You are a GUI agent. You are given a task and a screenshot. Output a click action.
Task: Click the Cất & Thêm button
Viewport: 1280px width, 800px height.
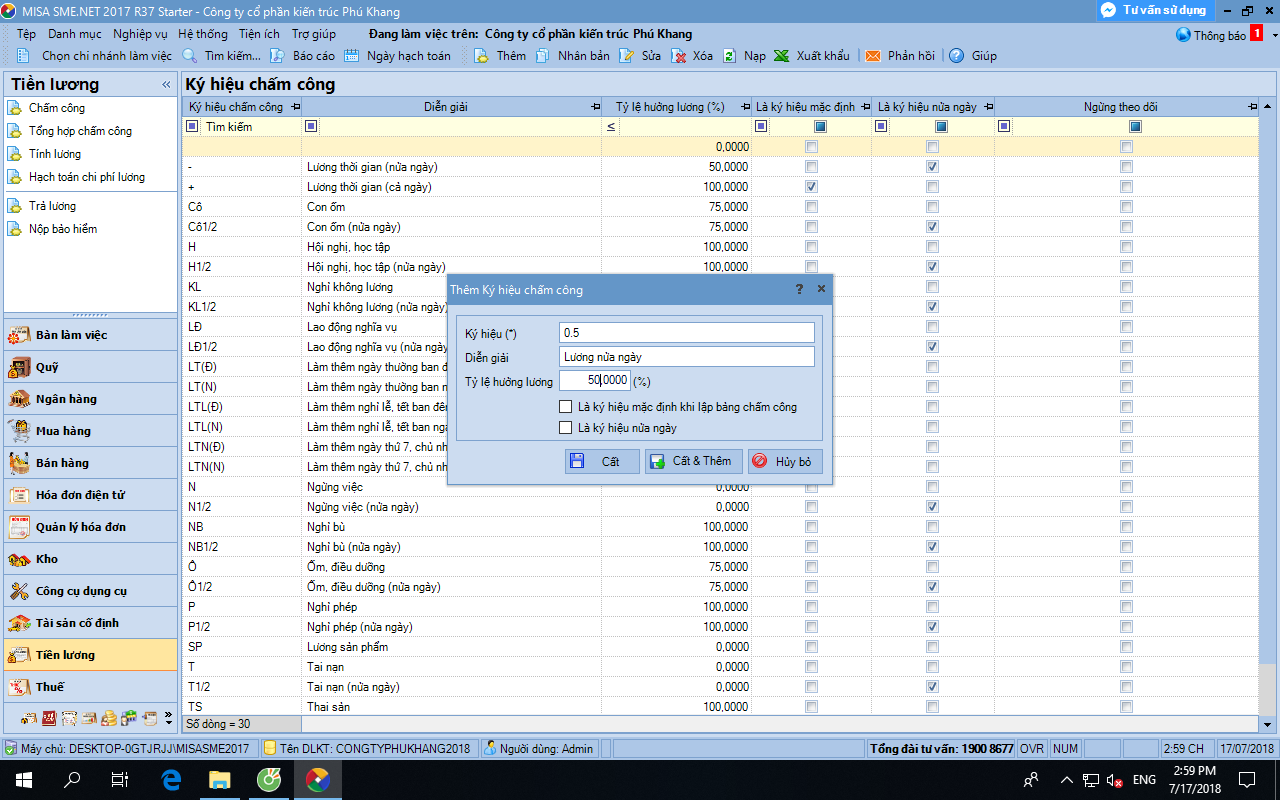[x=693, y=461]
